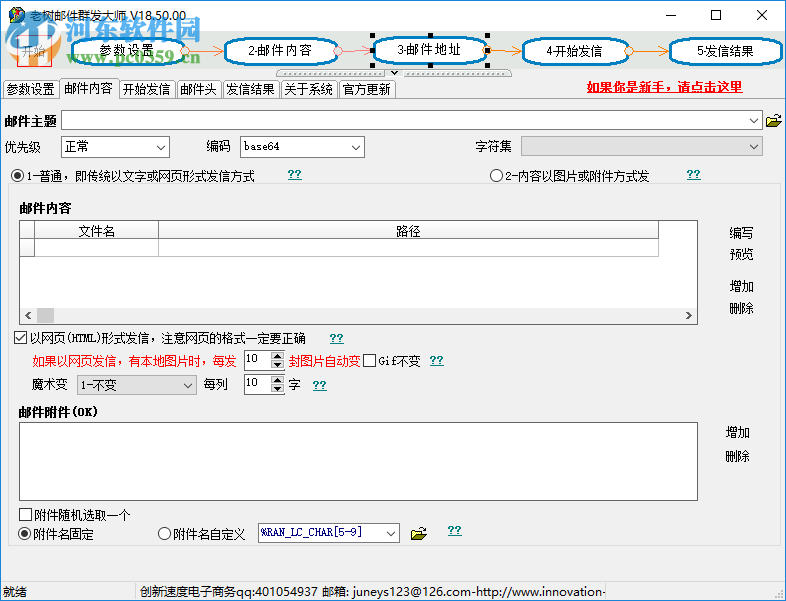This screenshot has width=786, height=601.
Task: Collapse workflow bar with chevron arrow
Action: 395,73
